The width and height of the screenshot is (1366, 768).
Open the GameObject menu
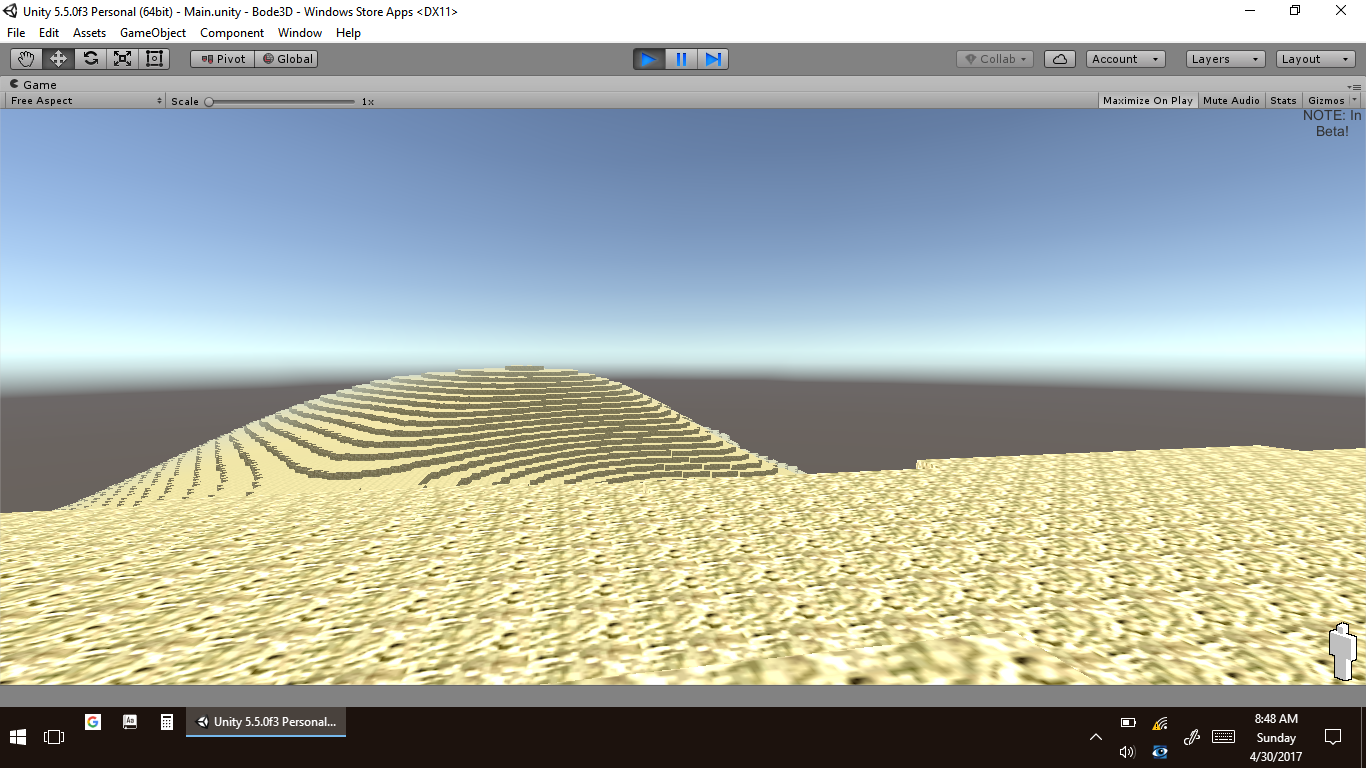[x=152, y=33]
